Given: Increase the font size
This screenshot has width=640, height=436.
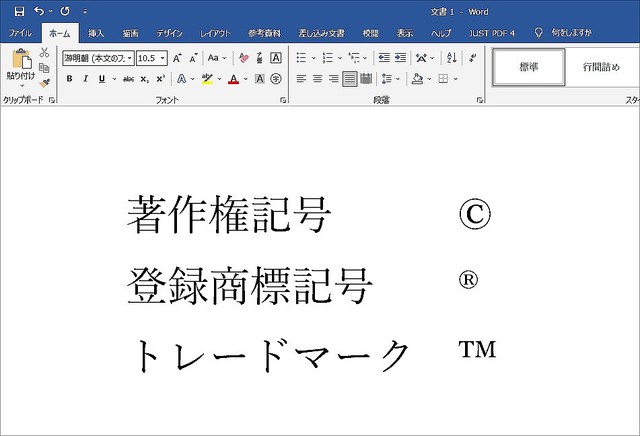Looking at the screenshot, I should pyautogui.click(x=177, y=58).
